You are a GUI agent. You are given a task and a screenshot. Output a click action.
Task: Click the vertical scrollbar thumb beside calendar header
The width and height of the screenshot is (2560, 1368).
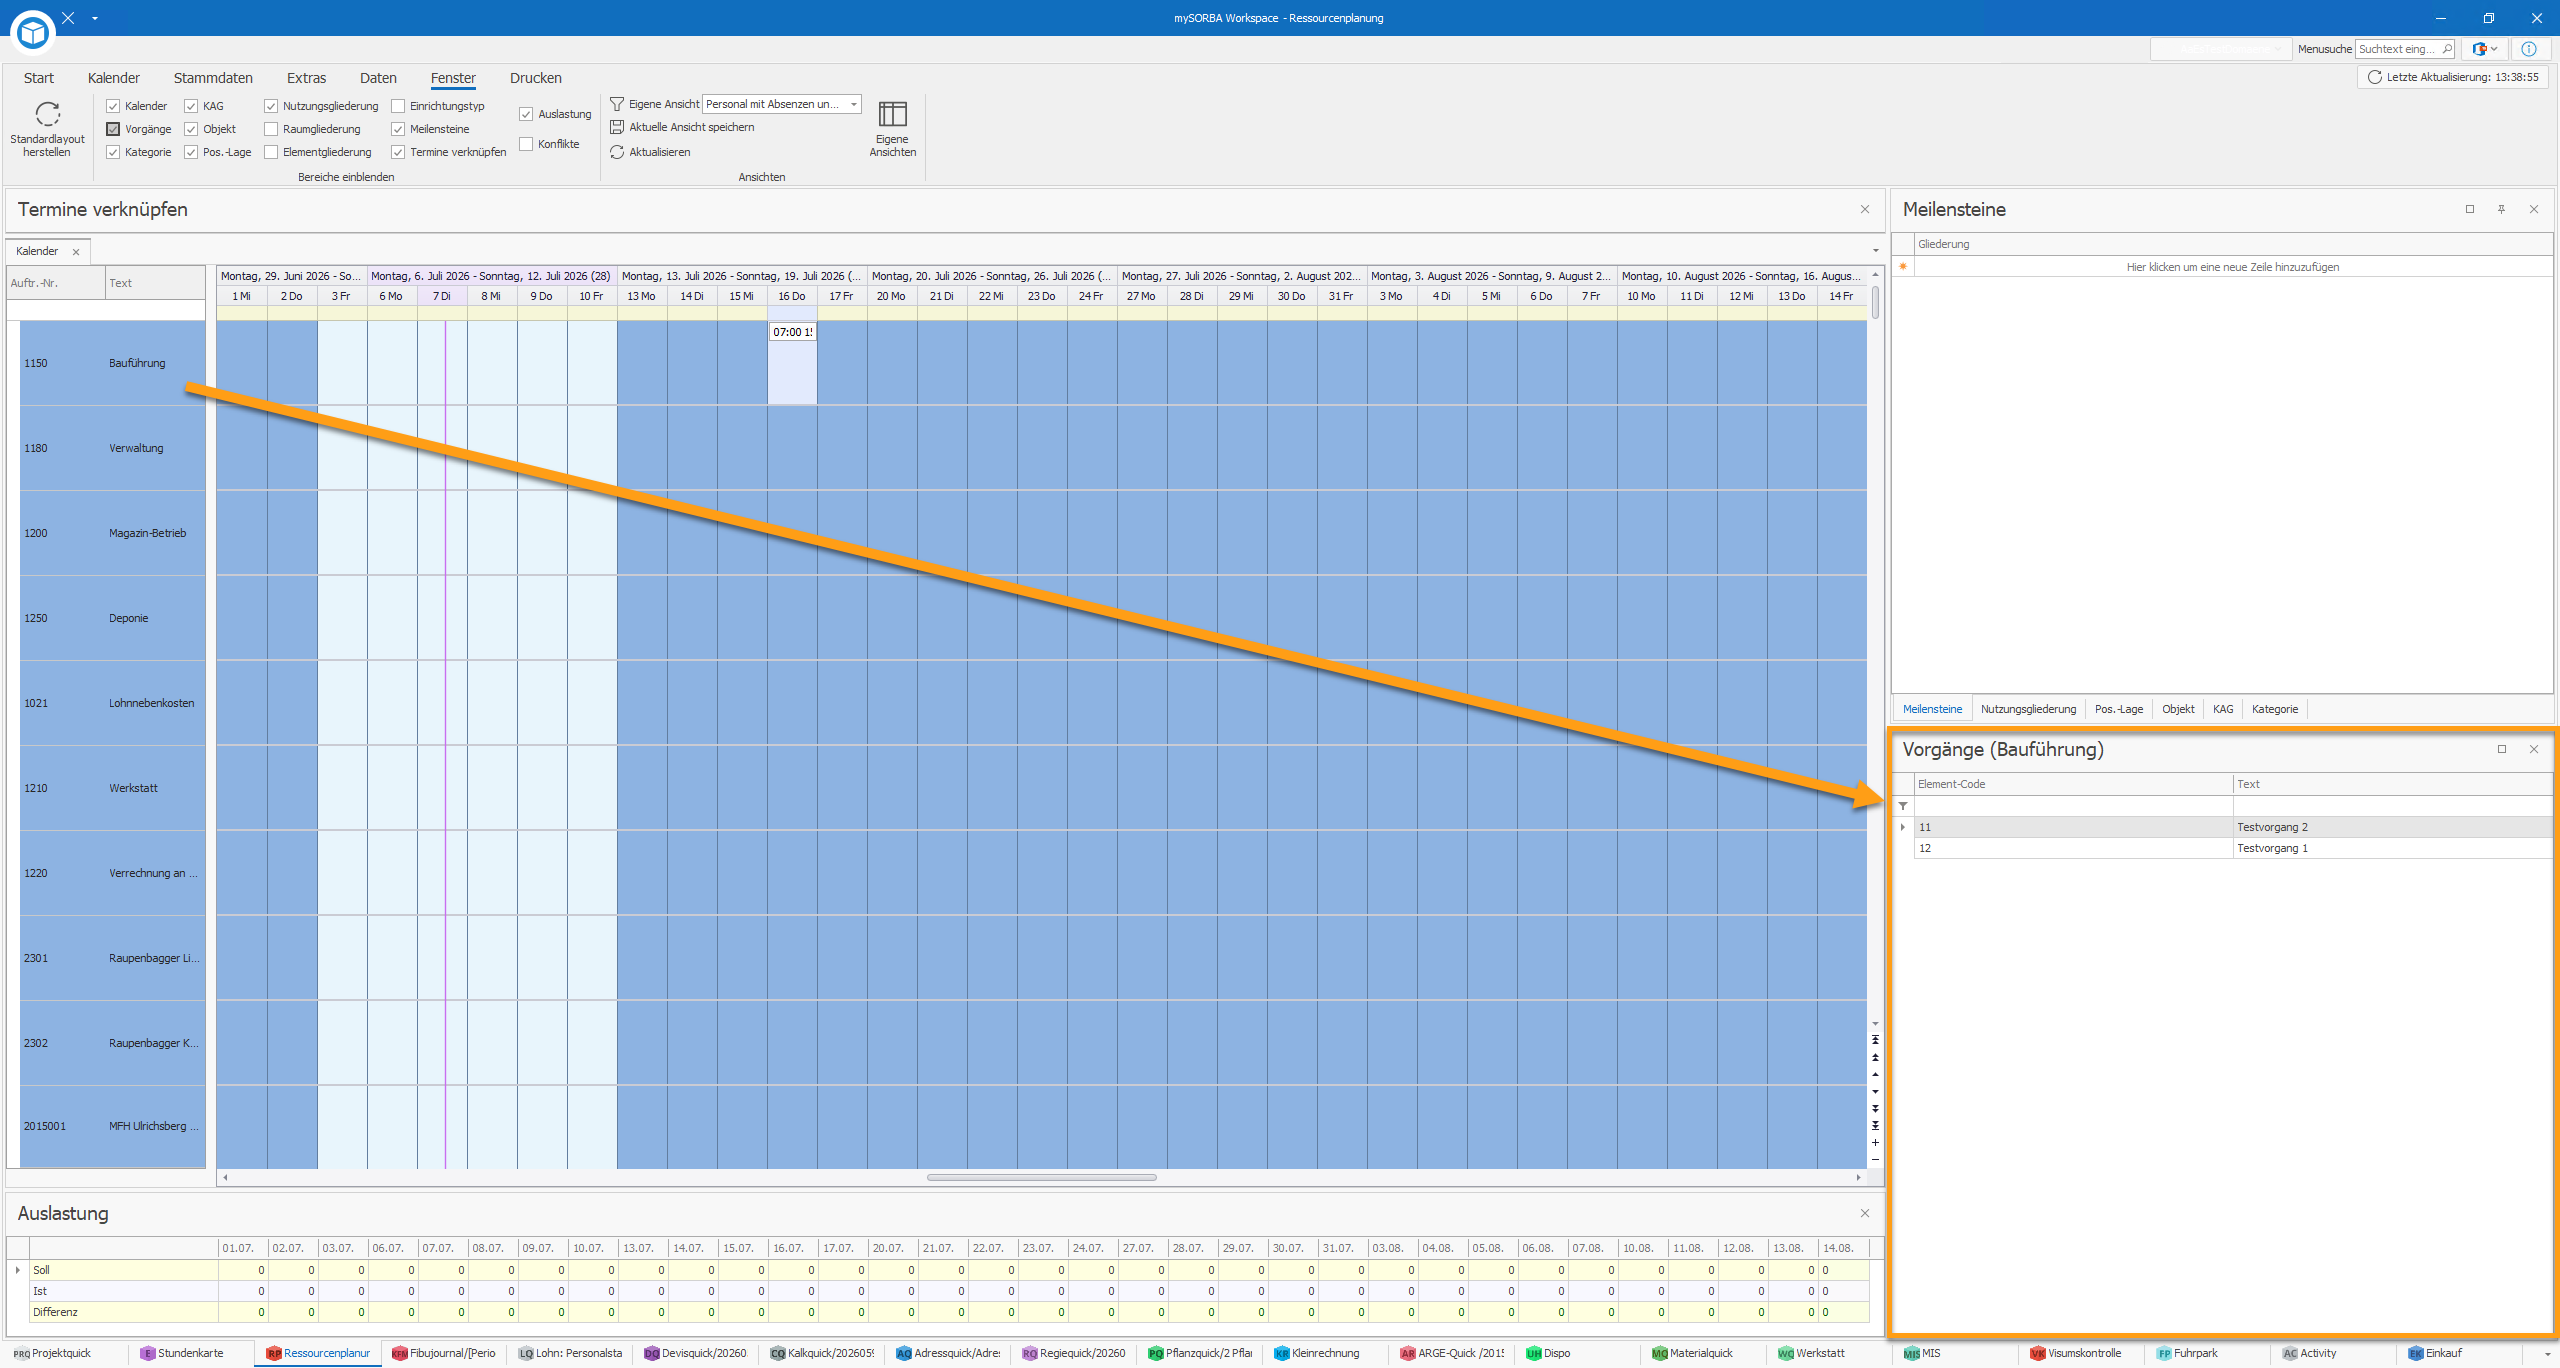[1875, 302]
